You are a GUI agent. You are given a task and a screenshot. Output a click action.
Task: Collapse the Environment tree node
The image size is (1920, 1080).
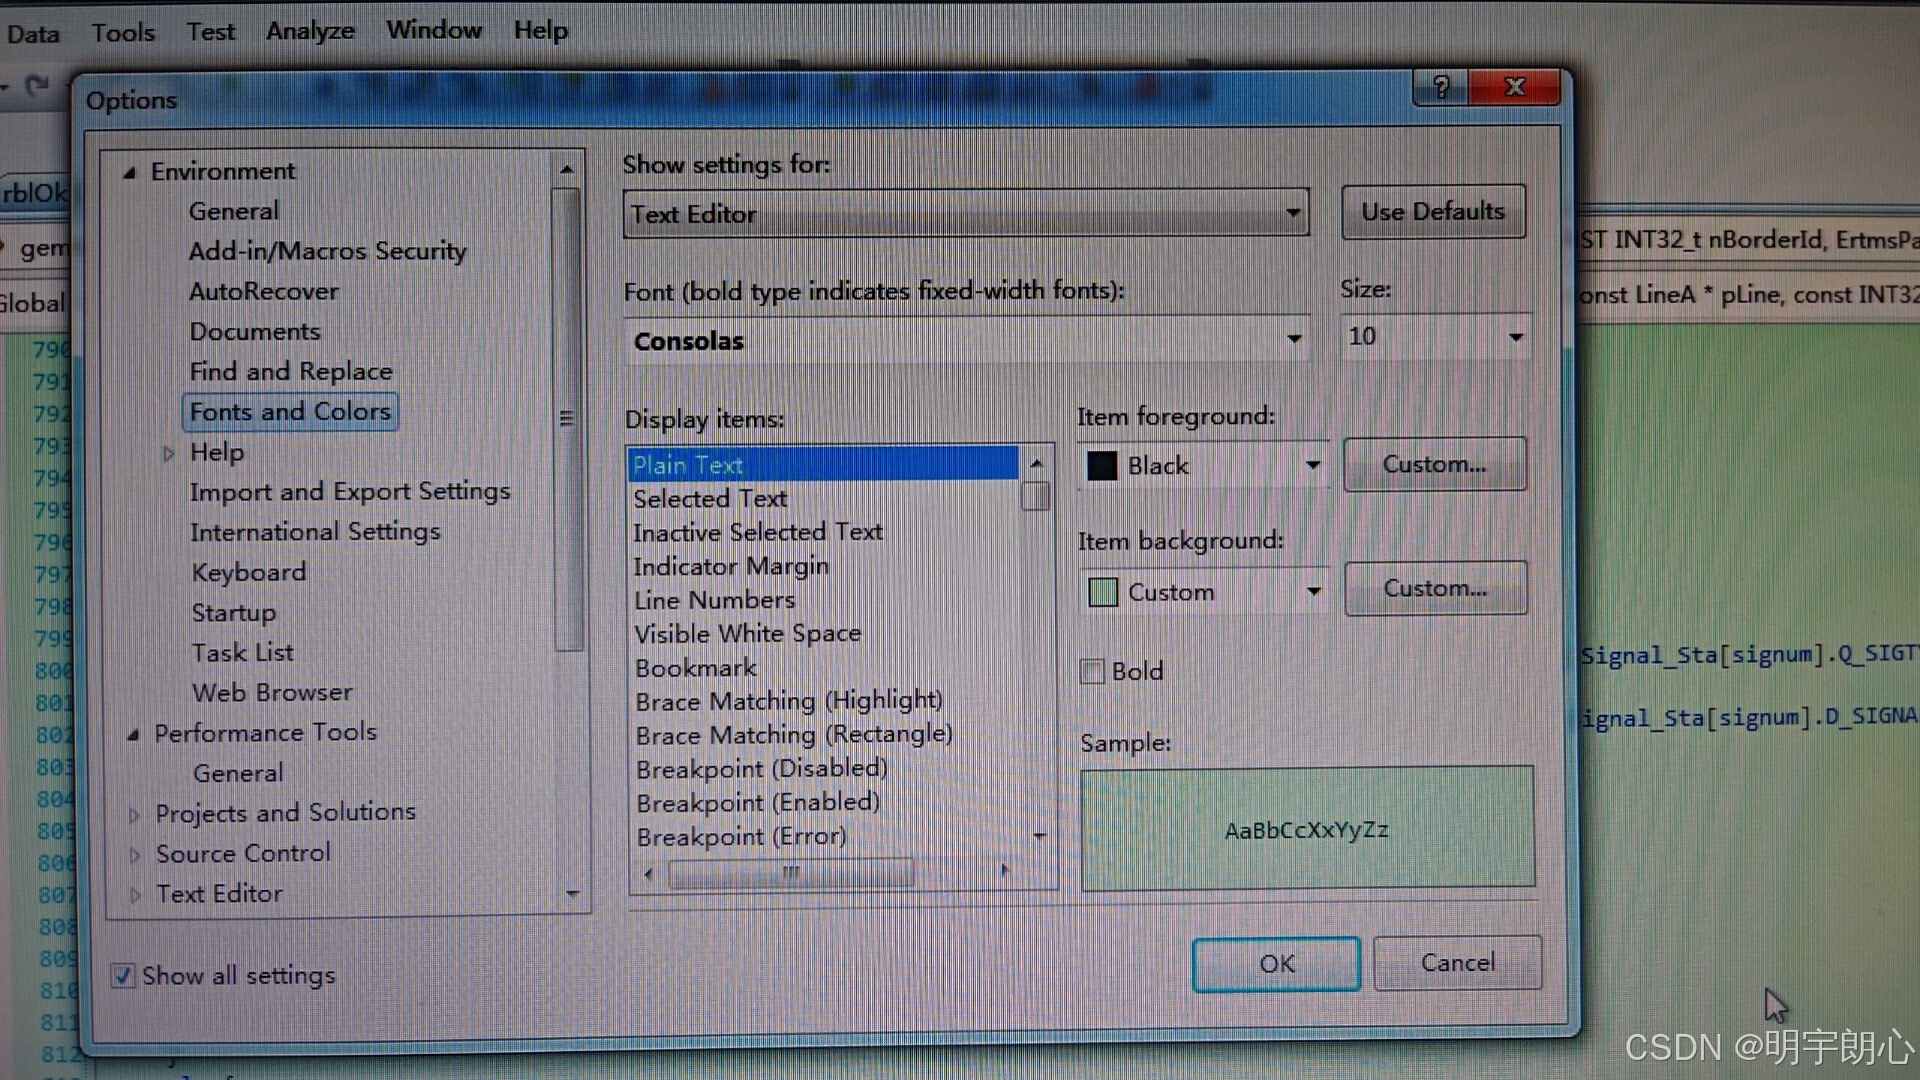[129, 173]
